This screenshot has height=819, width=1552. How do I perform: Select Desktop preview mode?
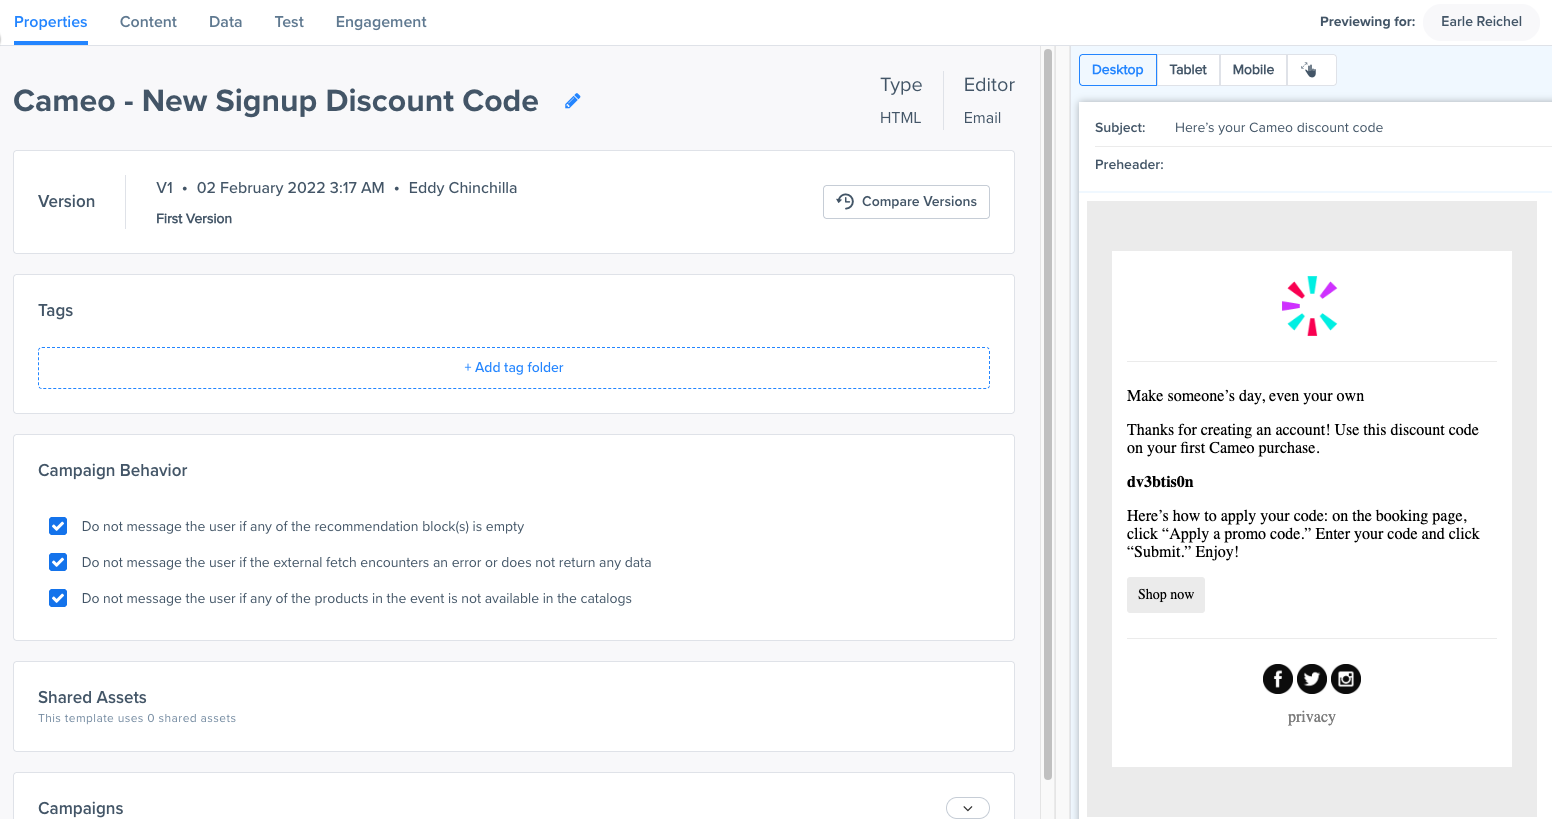(1118, 70)
